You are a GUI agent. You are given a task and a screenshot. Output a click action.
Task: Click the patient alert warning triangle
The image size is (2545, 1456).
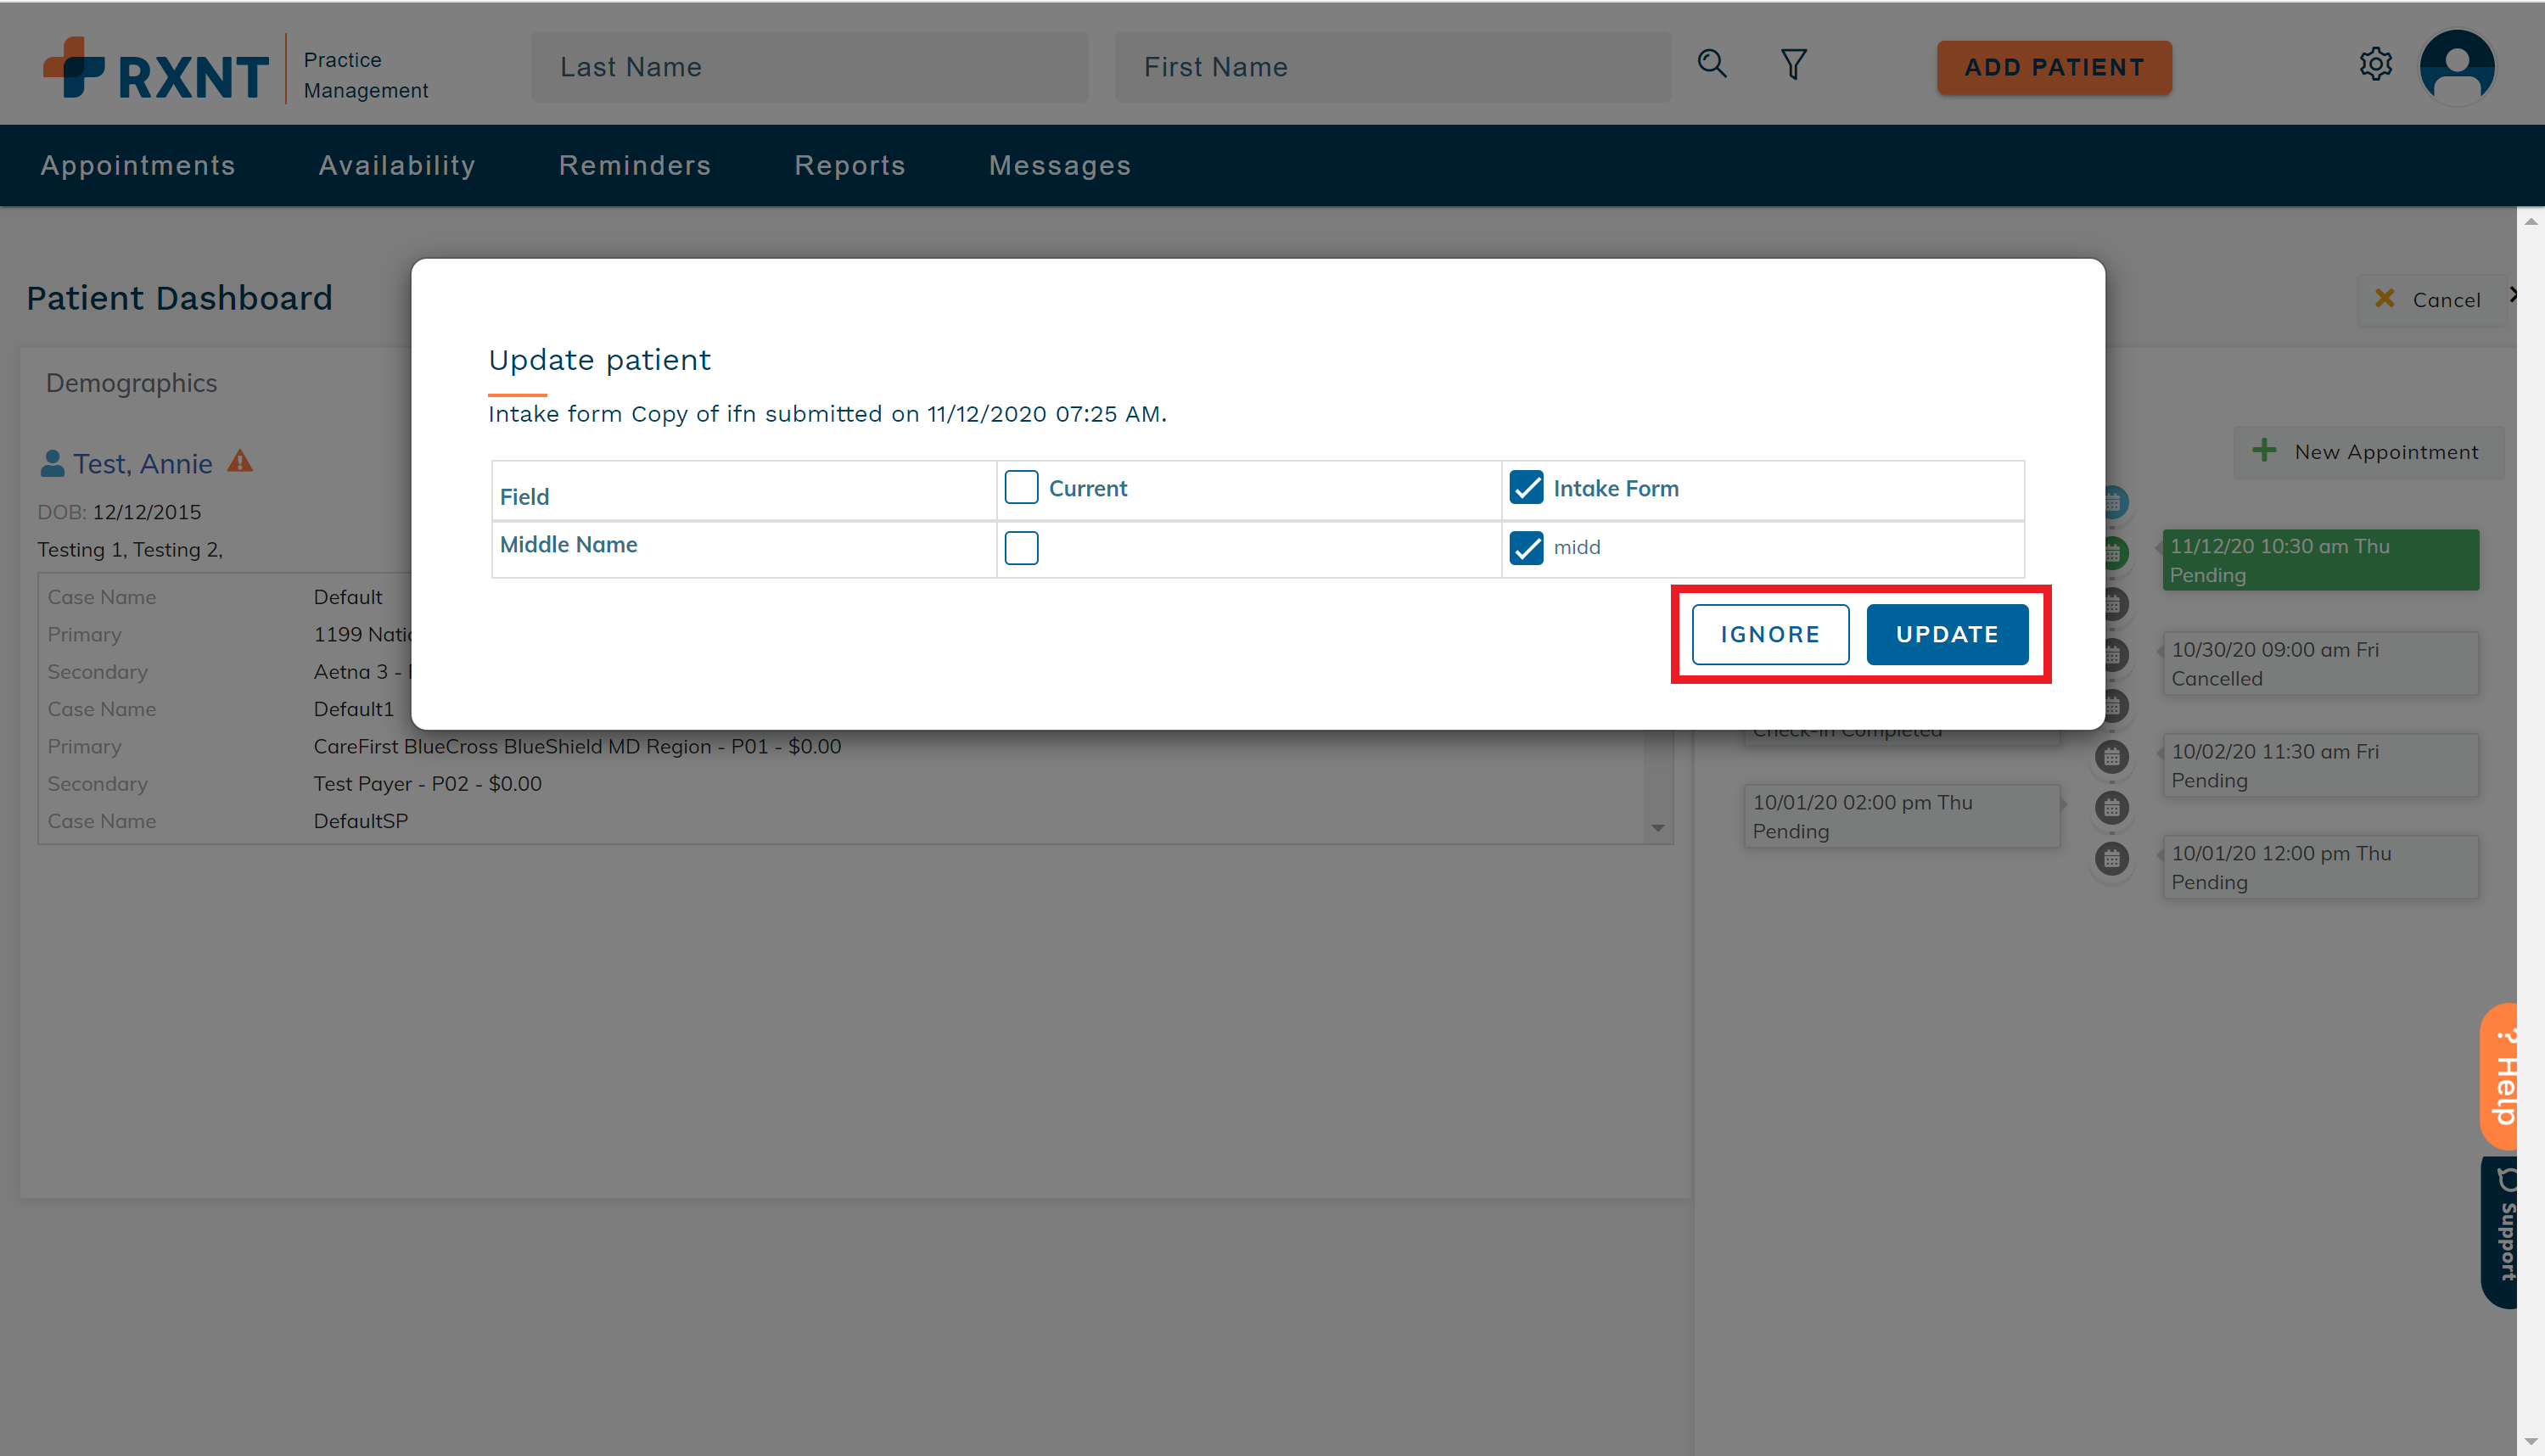tap(240, 462)
